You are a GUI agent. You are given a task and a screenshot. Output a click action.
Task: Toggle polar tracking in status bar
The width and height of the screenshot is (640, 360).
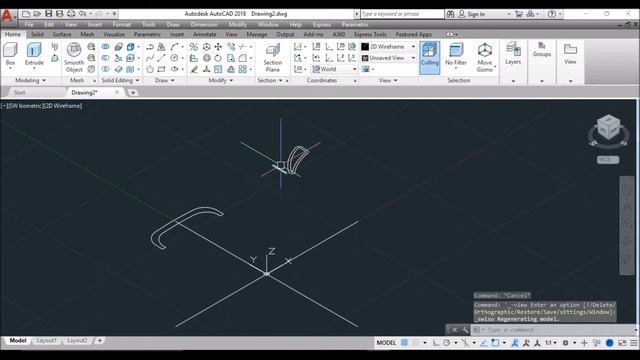447,343
